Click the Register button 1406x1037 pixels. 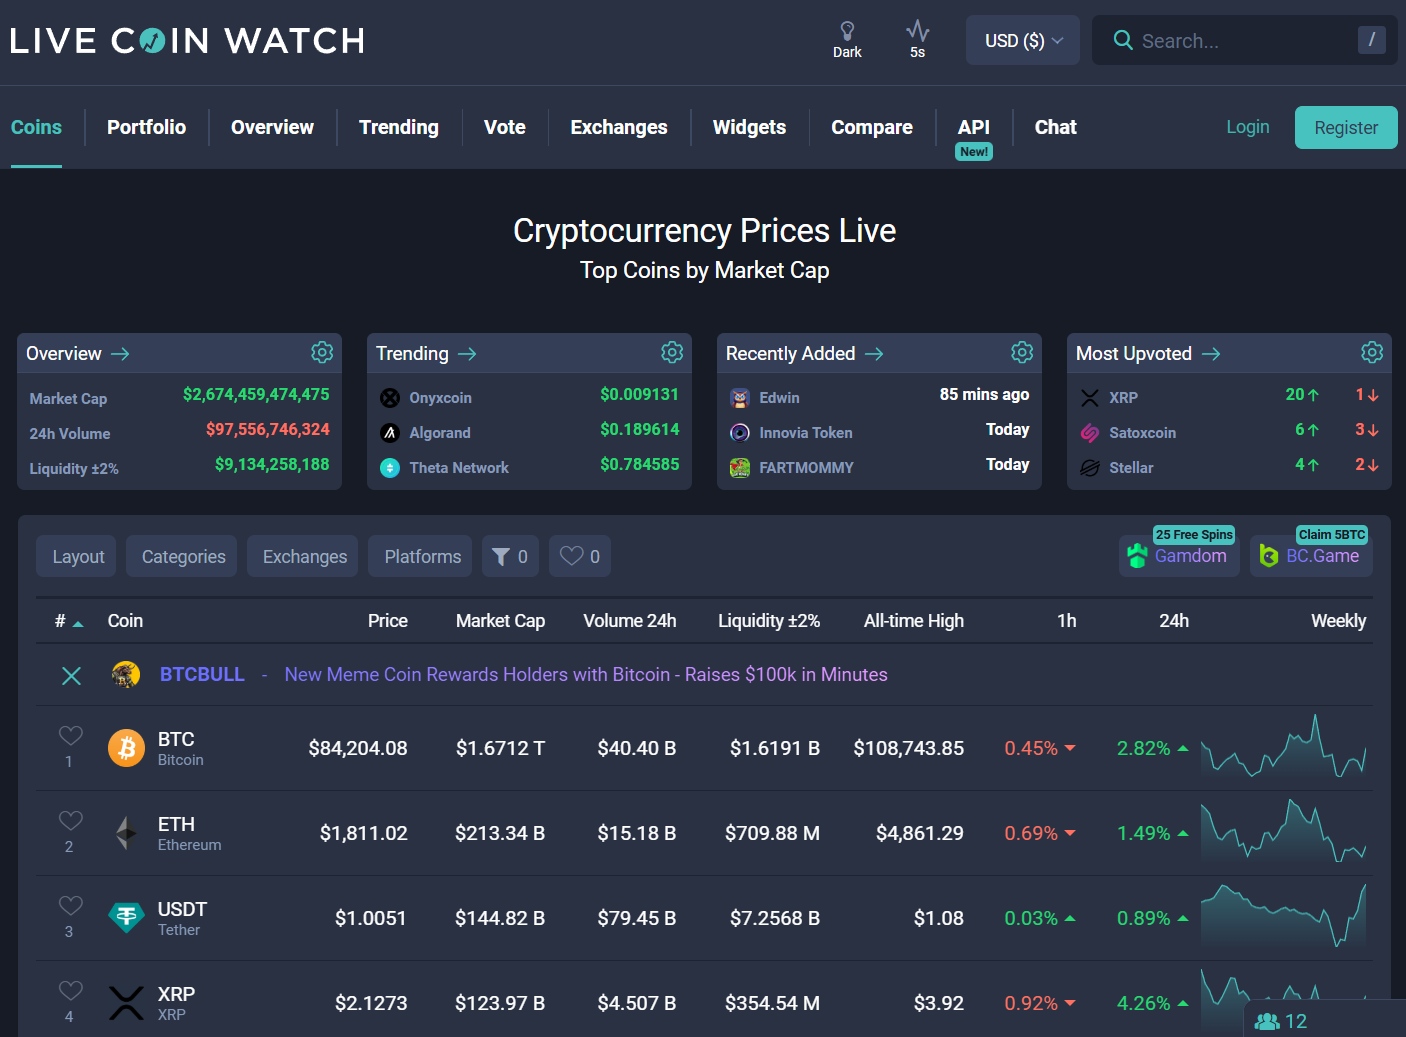1346,127
